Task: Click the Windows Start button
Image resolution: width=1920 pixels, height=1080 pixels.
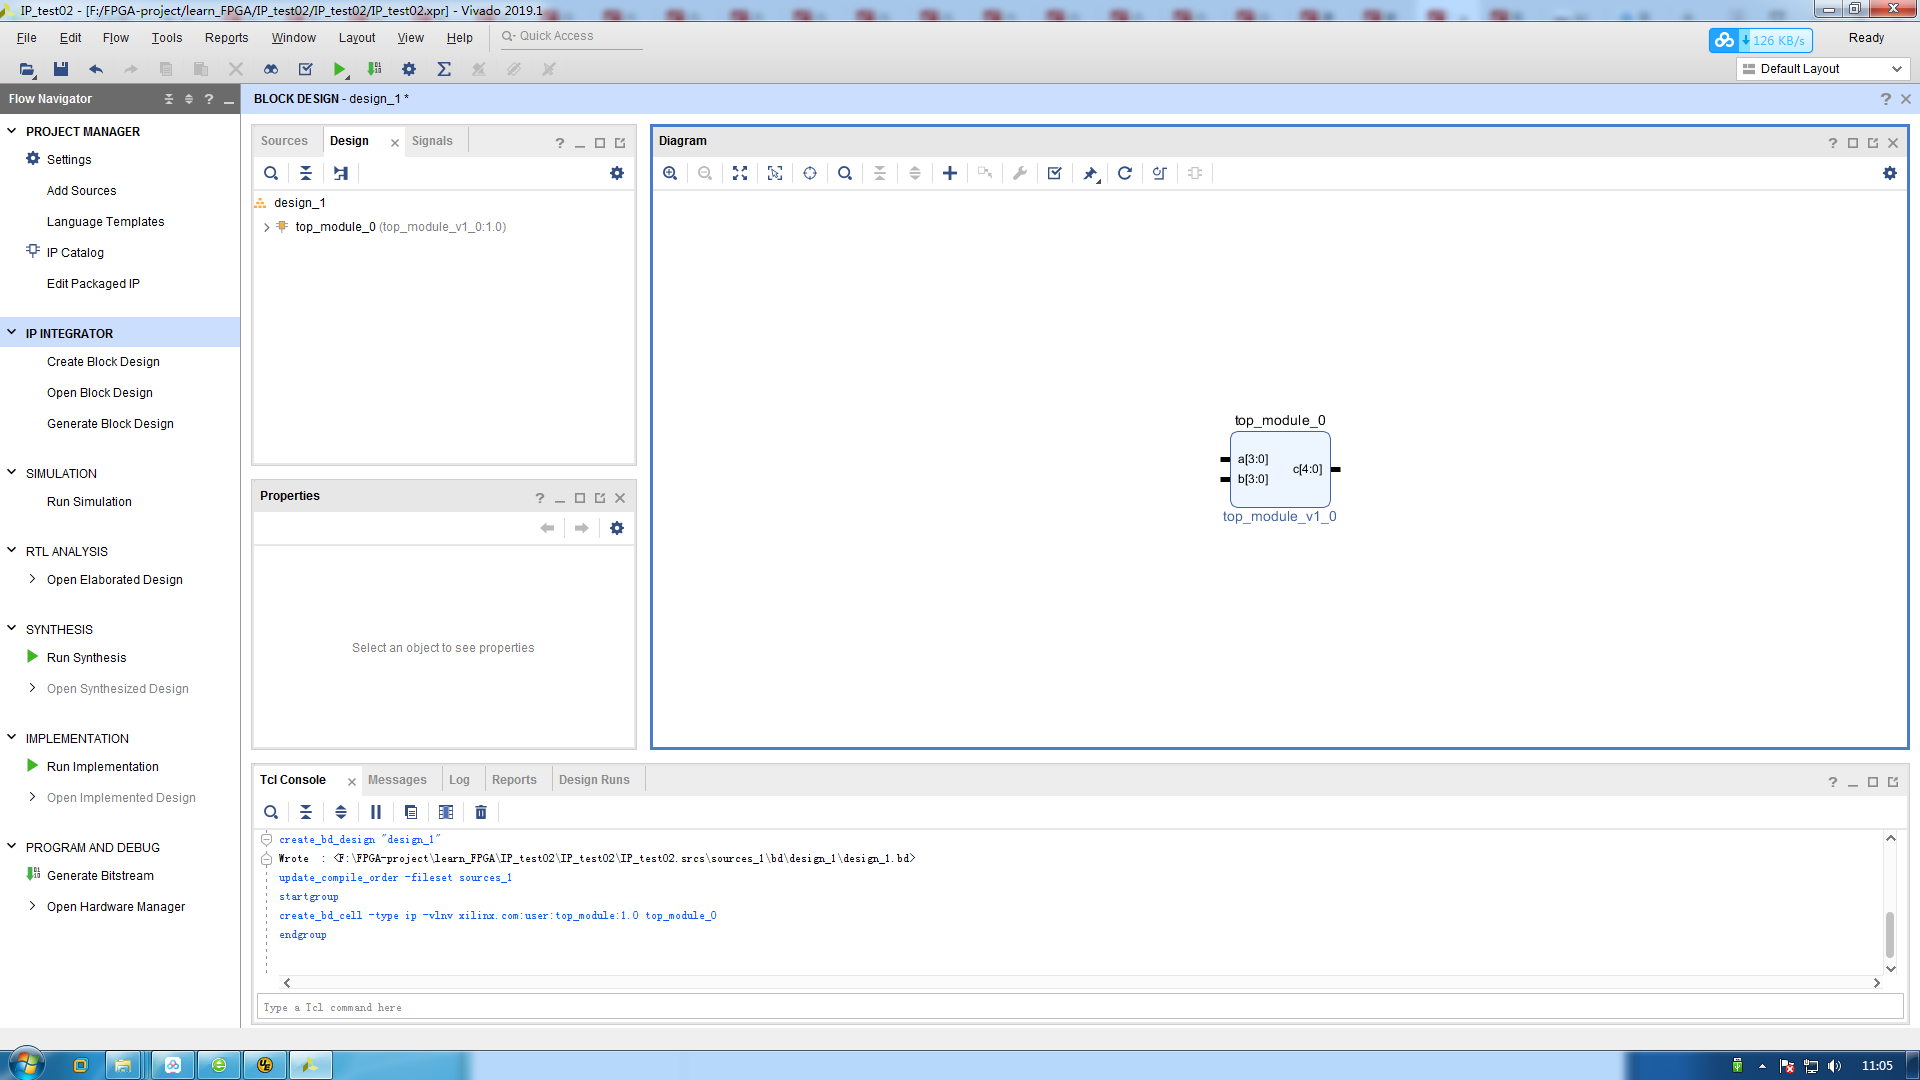Action: 25,1064
